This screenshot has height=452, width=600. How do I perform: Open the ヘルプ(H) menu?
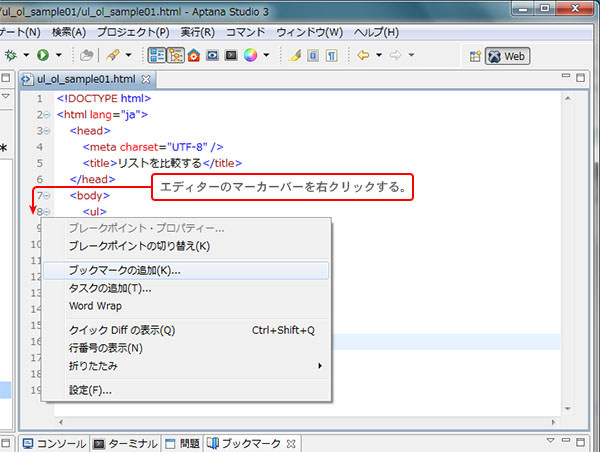[376, 32]
